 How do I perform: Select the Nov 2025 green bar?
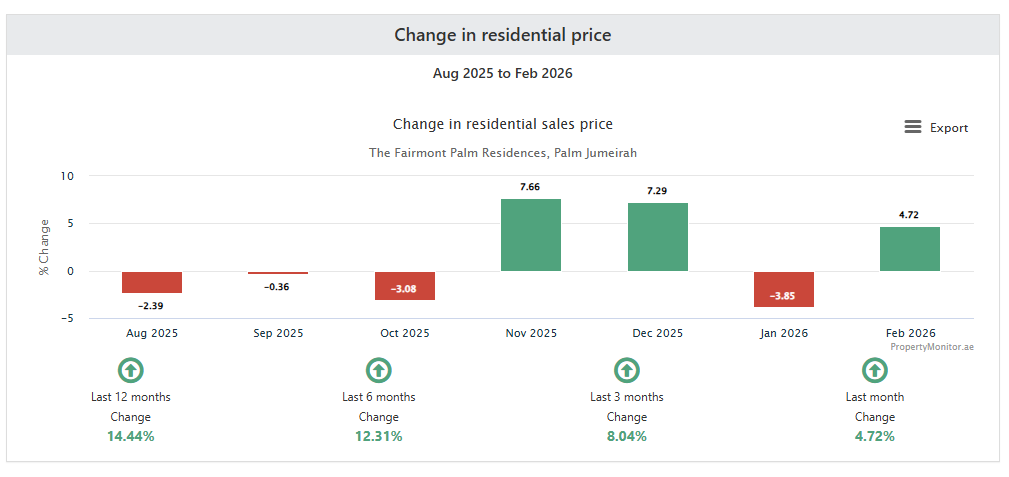[531, 235]
